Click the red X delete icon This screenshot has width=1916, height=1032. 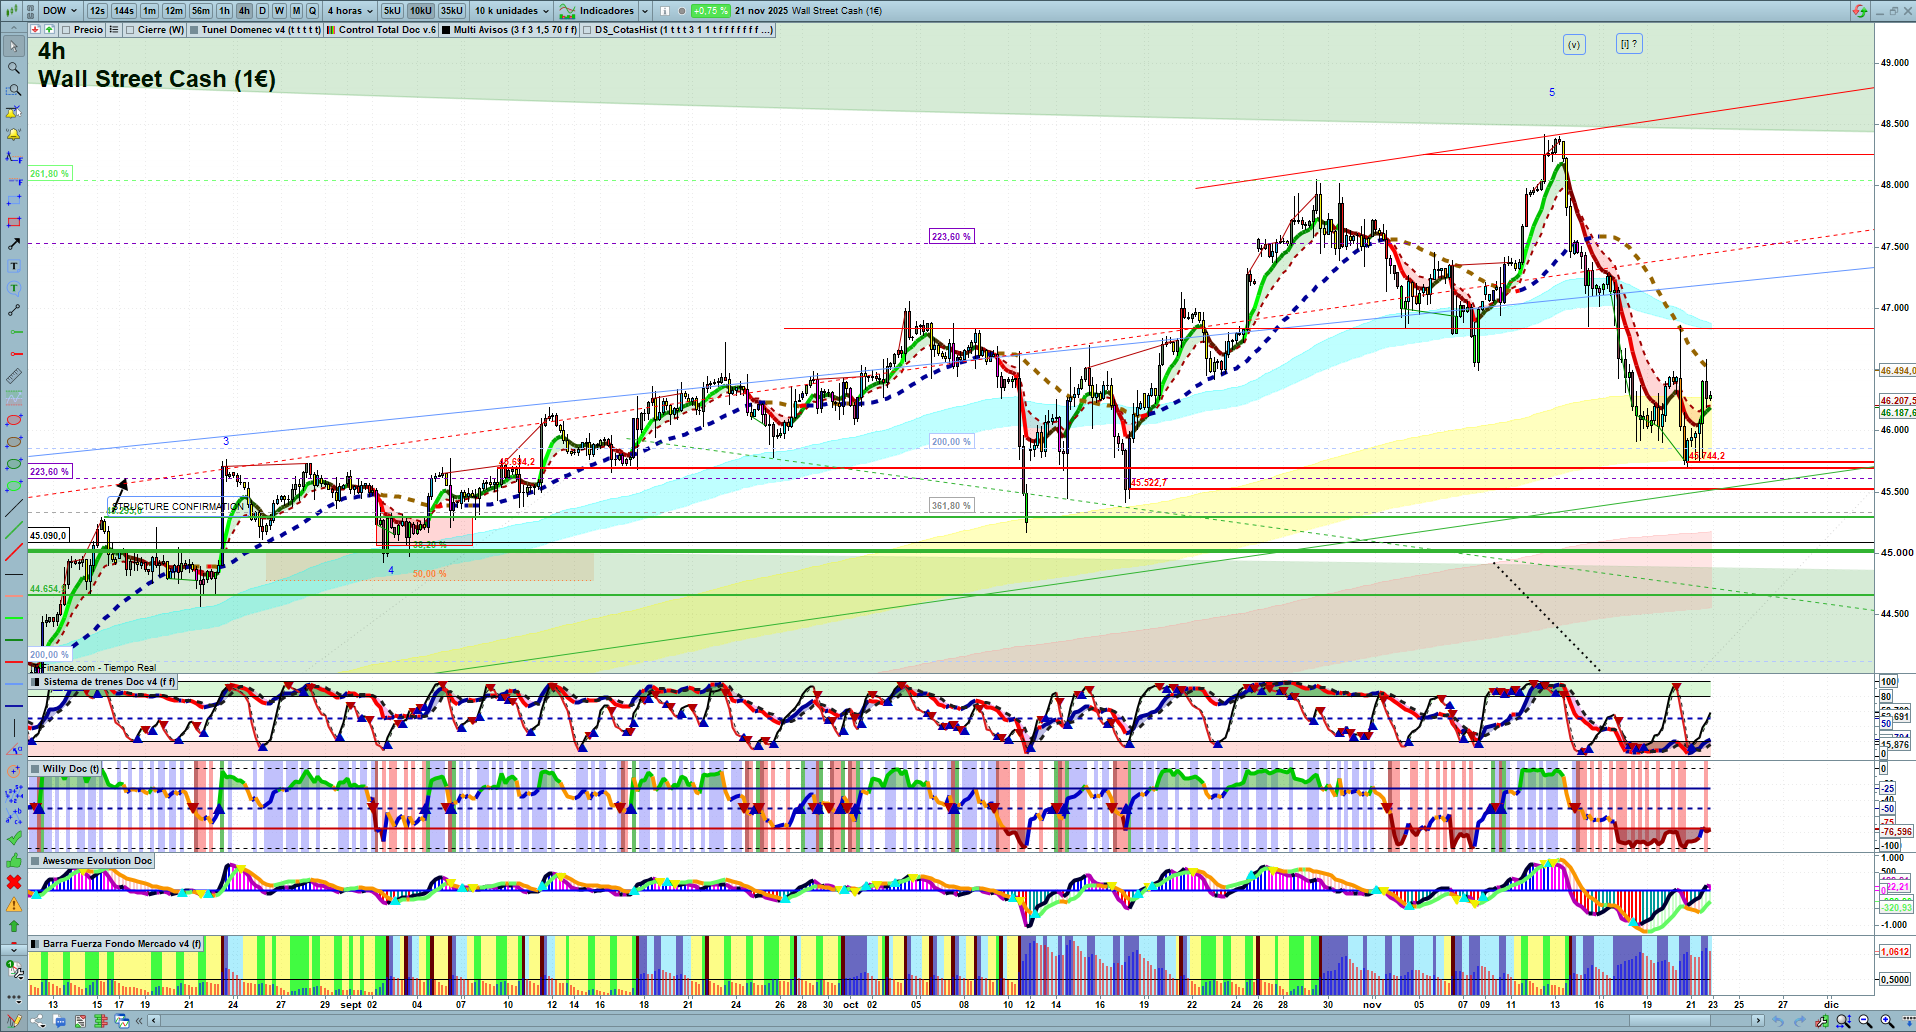pos(14,882)
